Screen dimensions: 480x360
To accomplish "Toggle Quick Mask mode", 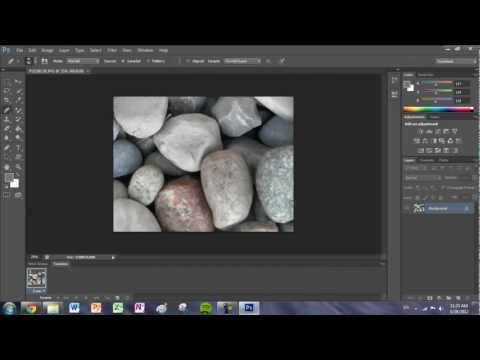I will (7, 195).
